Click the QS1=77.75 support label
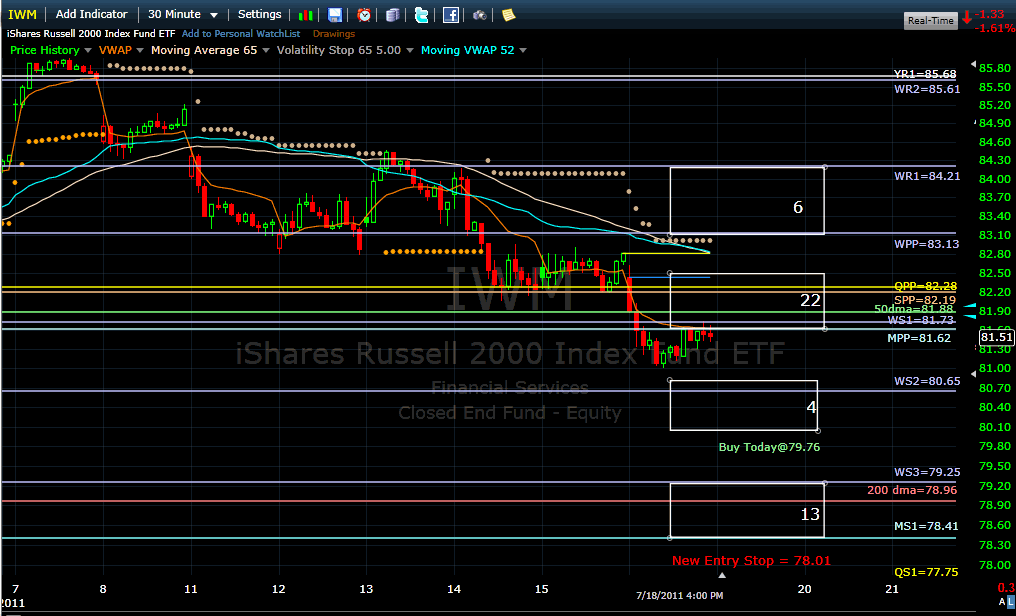The image size is (1016, 616). pos(927,572)
